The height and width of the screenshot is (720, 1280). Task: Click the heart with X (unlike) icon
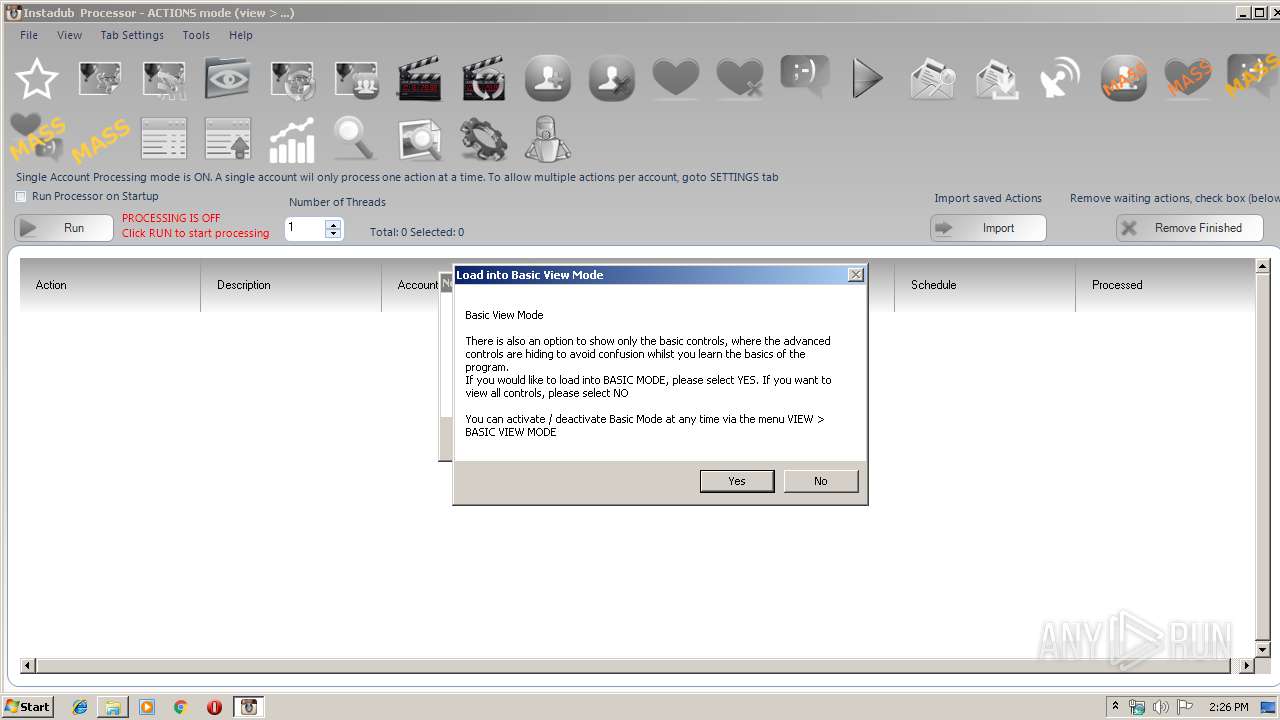[x=740, y=78]
